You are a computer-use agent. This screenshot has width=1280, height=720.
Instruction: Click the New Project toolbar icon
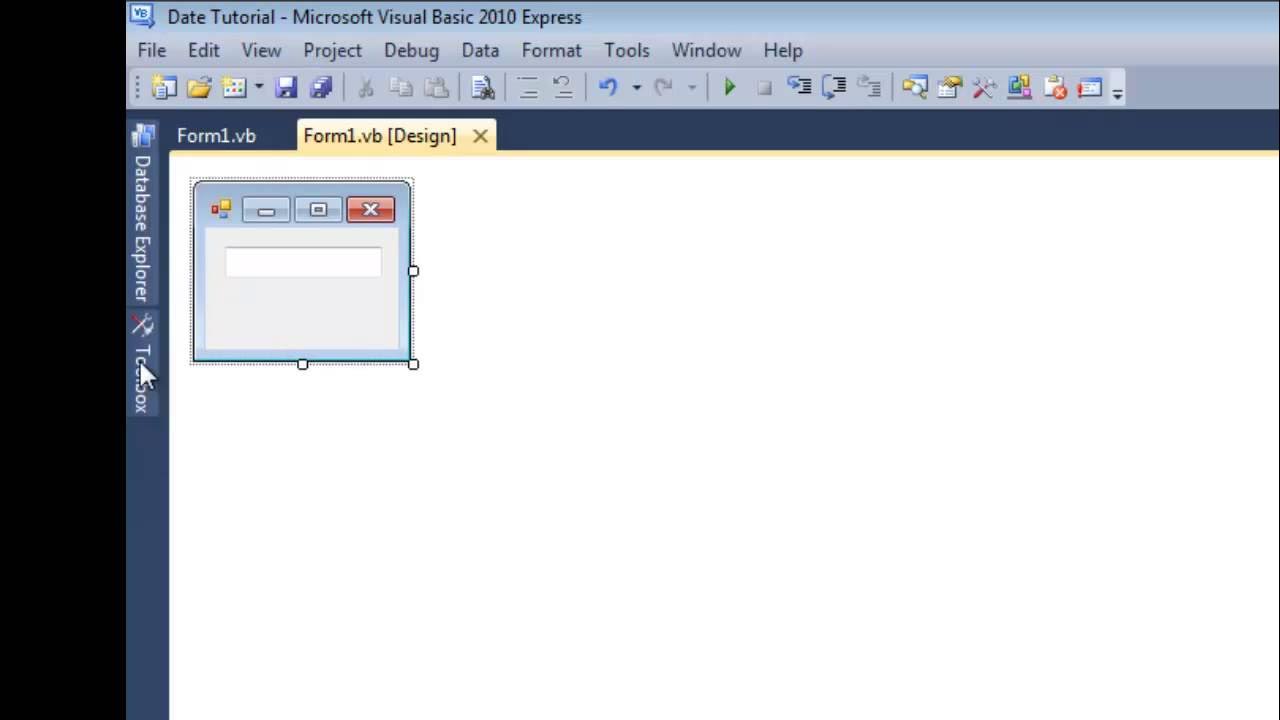click(163, 88)
